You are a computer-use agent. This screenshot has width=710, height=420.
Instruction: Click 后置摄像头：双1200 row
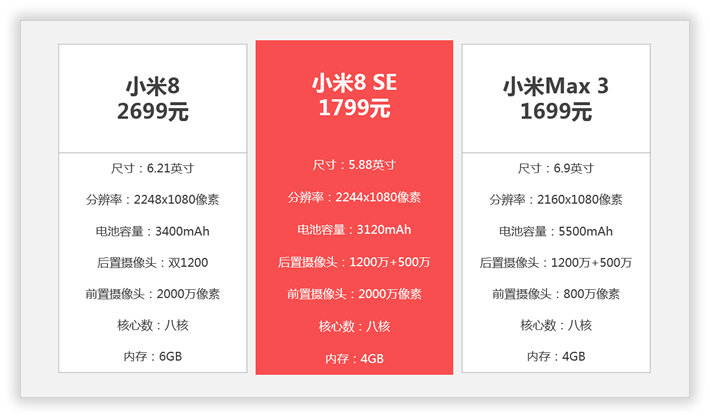[153, 262]
